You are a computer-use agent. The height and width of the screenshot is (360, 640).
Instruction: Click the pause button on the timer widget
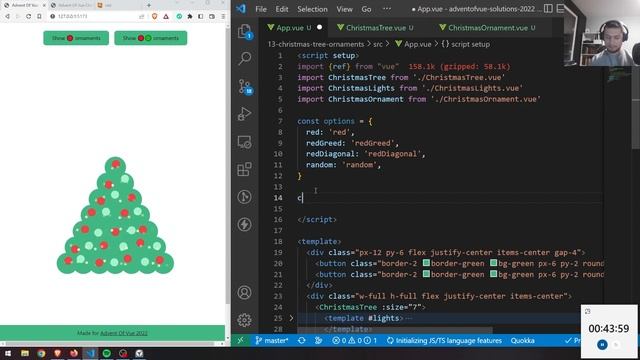coord(602,344)
